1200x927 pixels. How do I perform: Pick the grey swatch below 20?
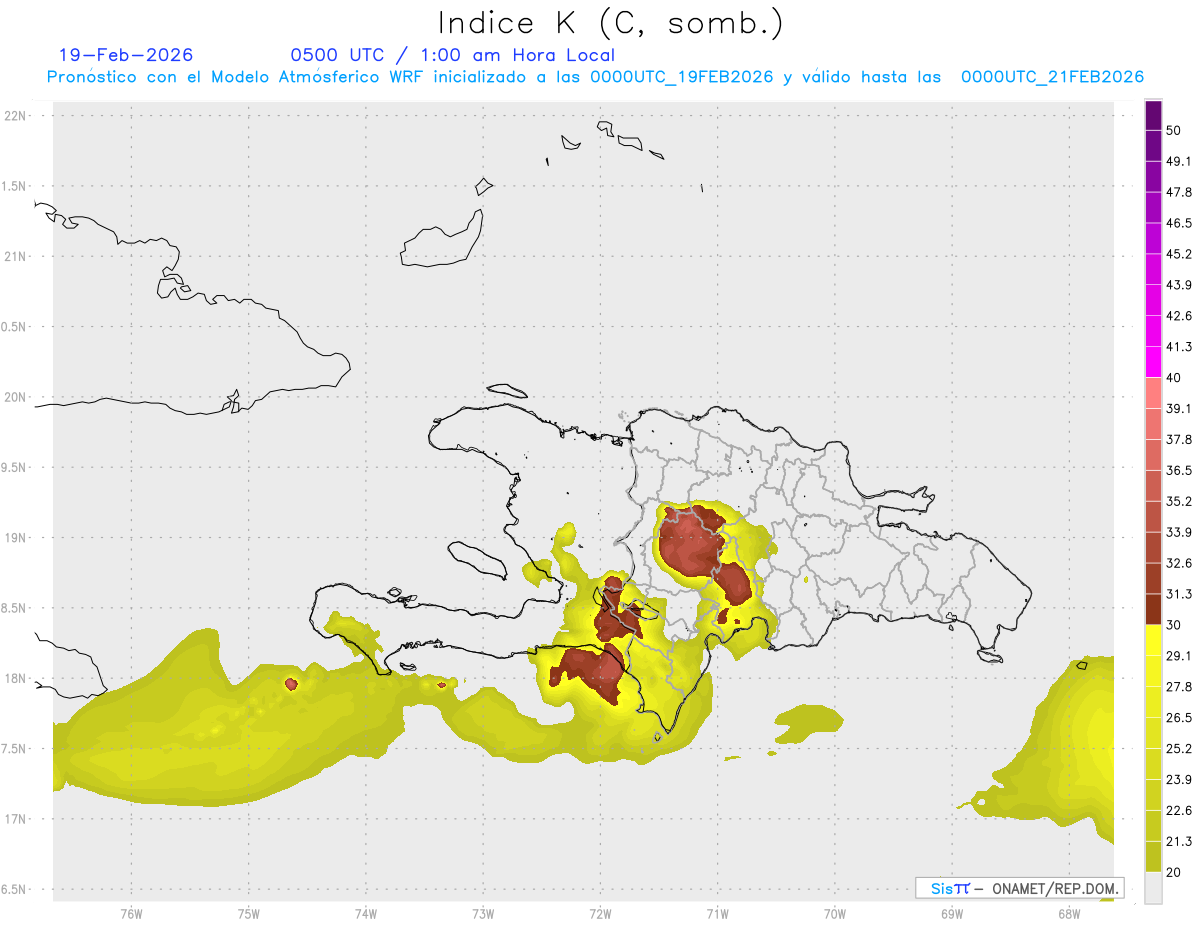coord(1153,888)
